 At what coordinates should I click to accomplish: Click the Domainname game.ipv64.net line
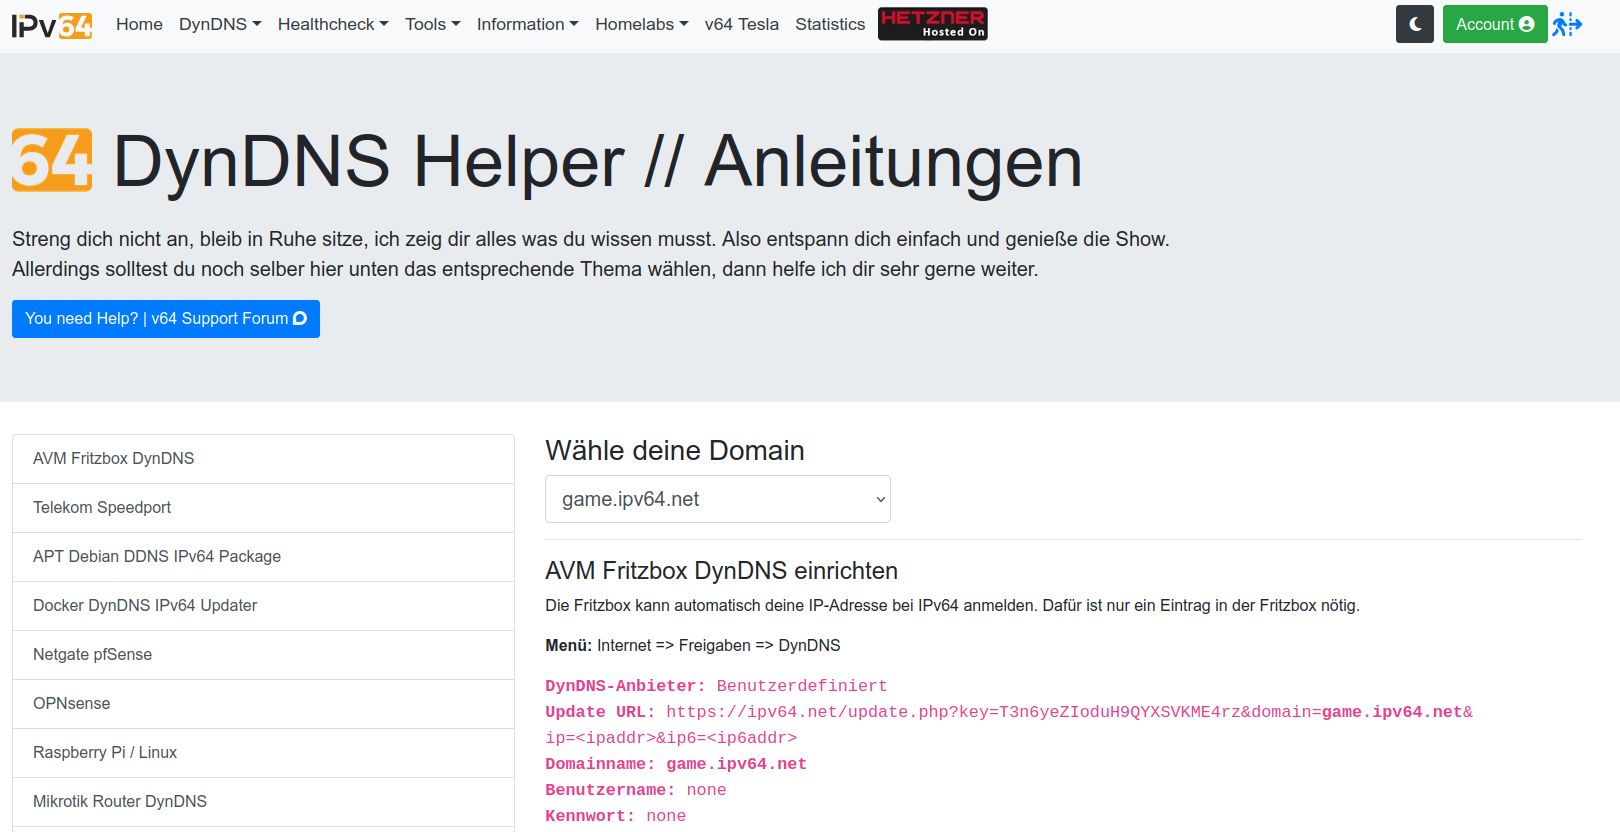click(x=676, y=764)
